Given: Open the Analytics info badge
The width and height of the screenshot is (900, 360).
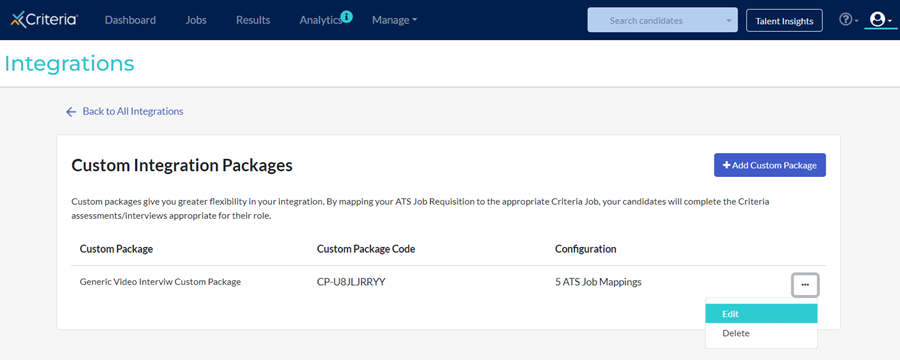Looking at the screenshot, I should tap(347, 17).
